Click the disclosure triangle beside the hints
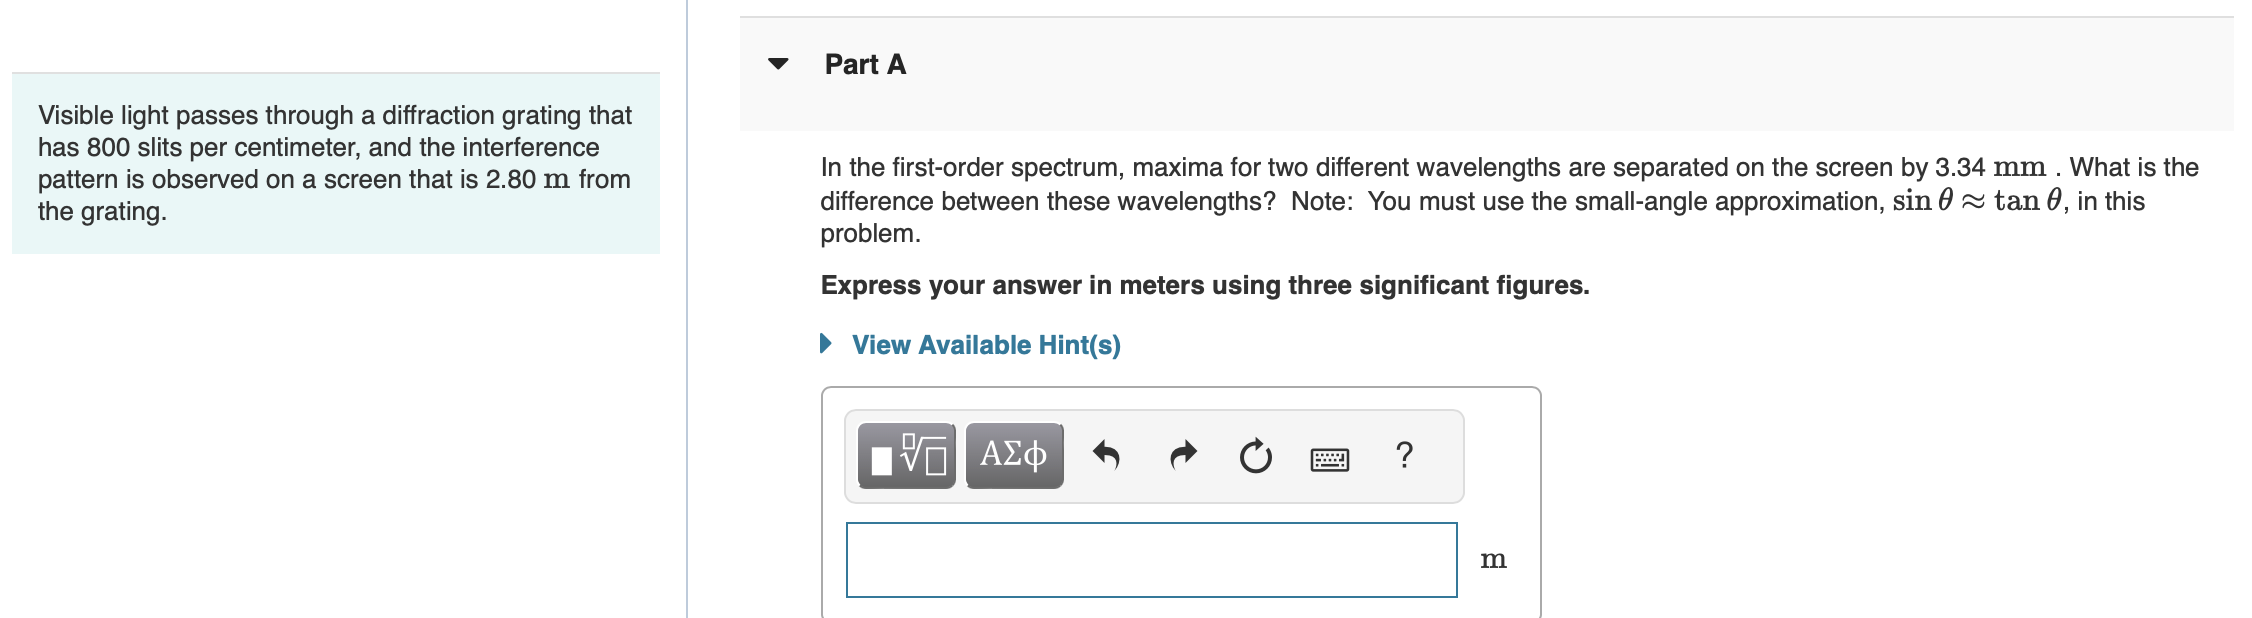Viewport: 2252px width, 618px height. coord(826,344)
